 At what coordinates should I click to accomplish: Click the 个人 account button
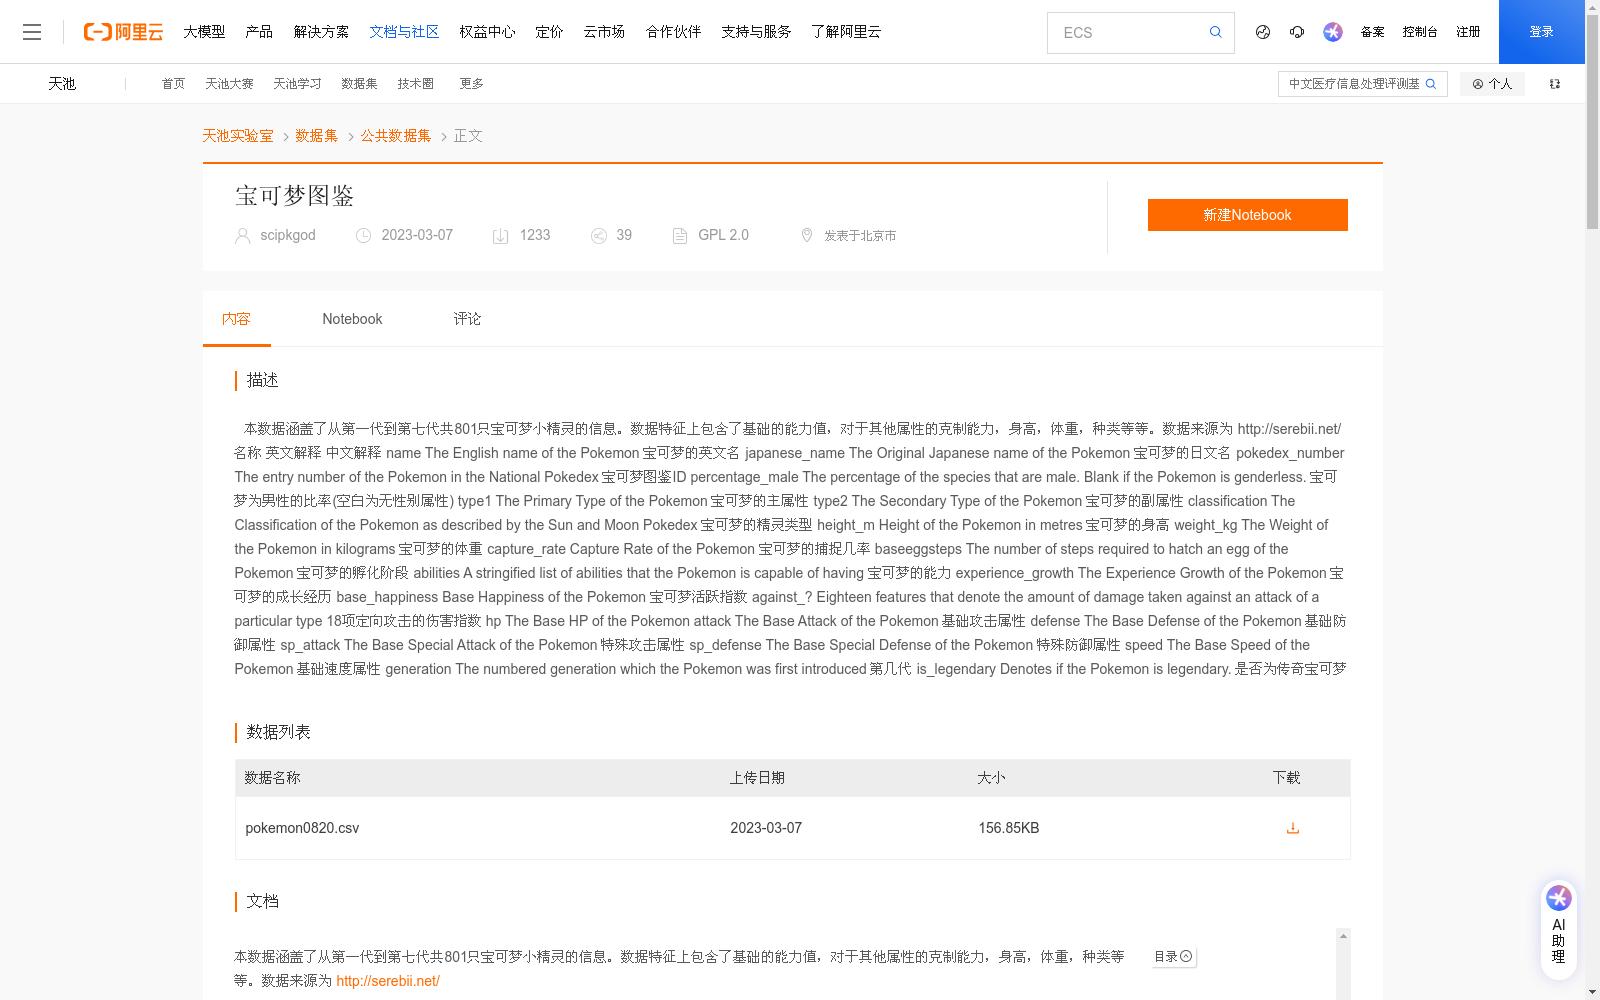pos(1492,84)
